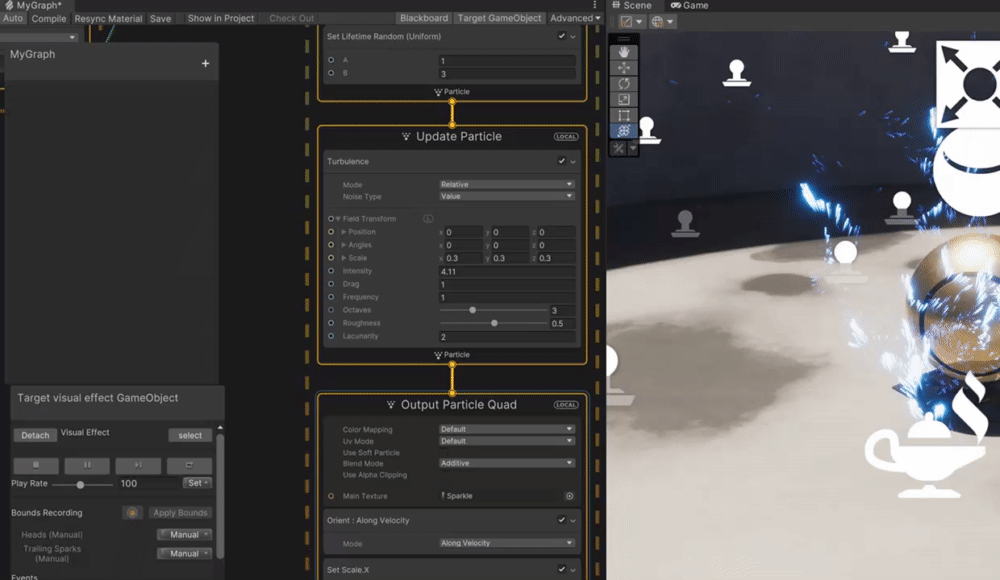Select the Move tool in Scene toolbar
This screenshot has height=580, width=1000.
625,68
